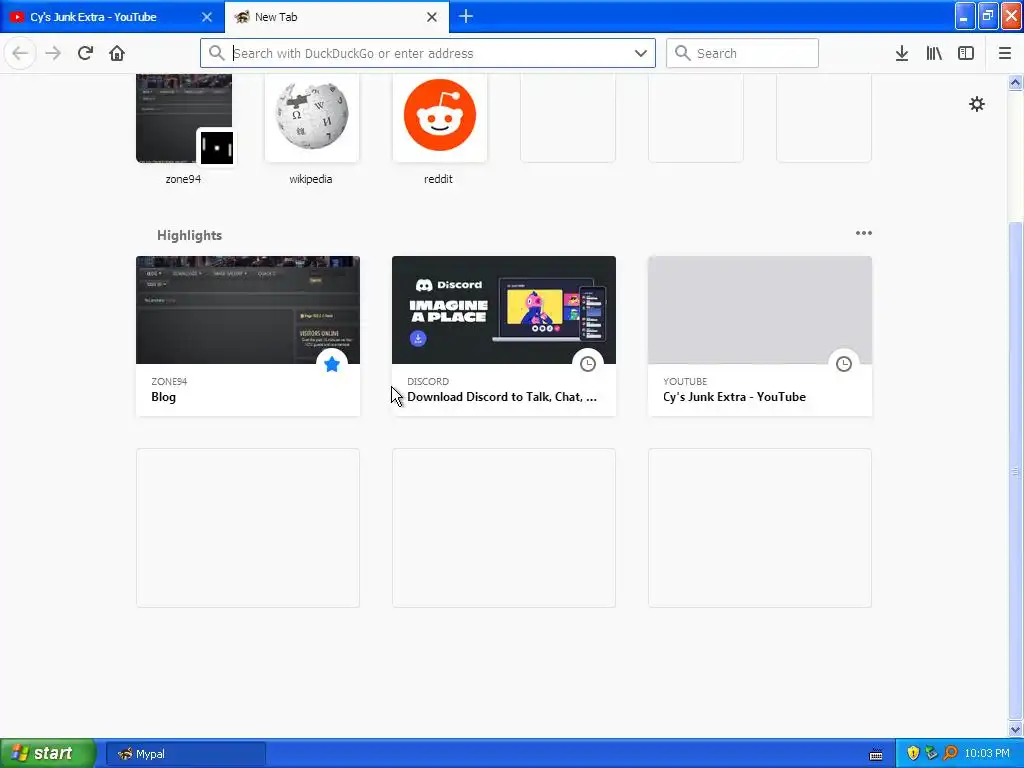
Task: Click the network tray icon beside the shield
Action: tap(931, 753)
